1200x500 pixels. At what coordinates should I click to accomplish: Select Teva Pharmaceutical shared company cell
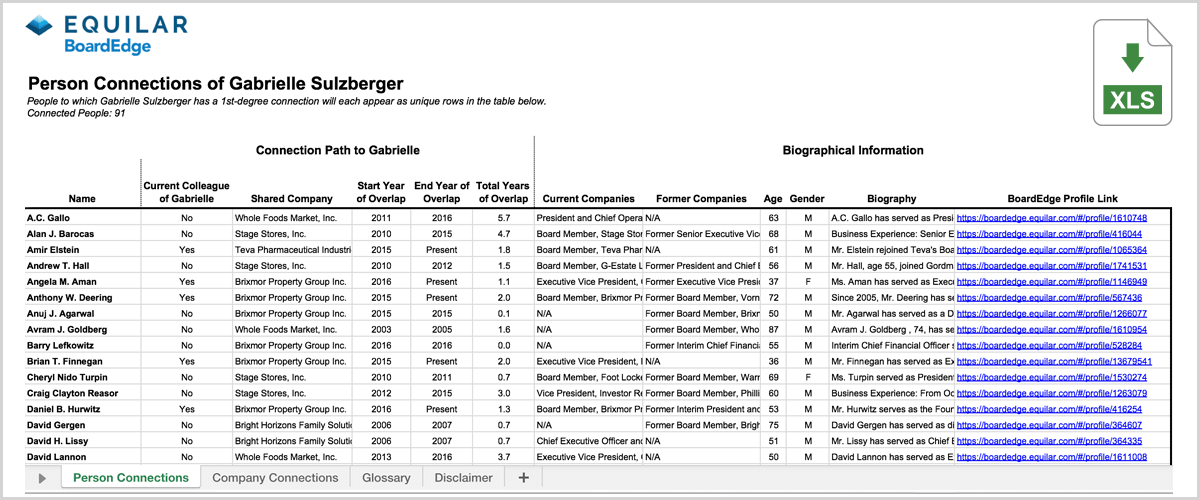(292, 249)
